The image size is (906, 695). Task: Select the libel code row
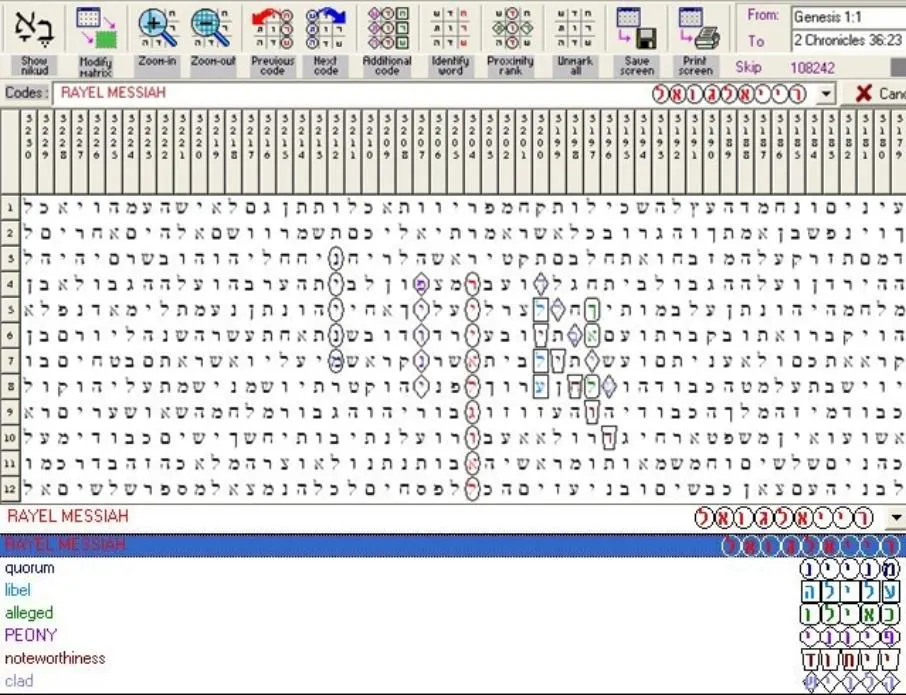453,590
